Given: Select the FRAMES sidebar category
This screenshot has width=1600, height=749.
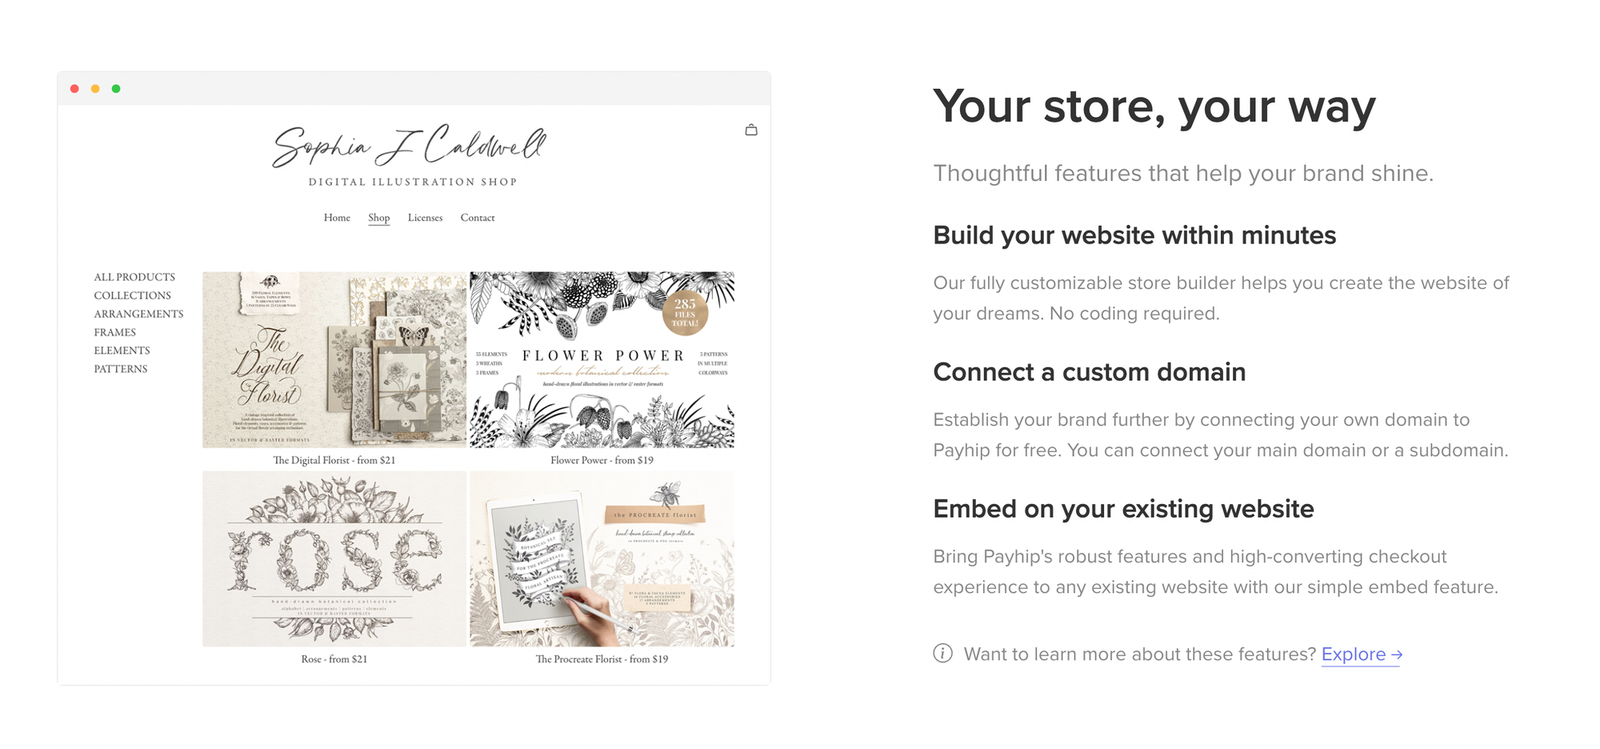Looking at the screenshot, I should 115,332.
